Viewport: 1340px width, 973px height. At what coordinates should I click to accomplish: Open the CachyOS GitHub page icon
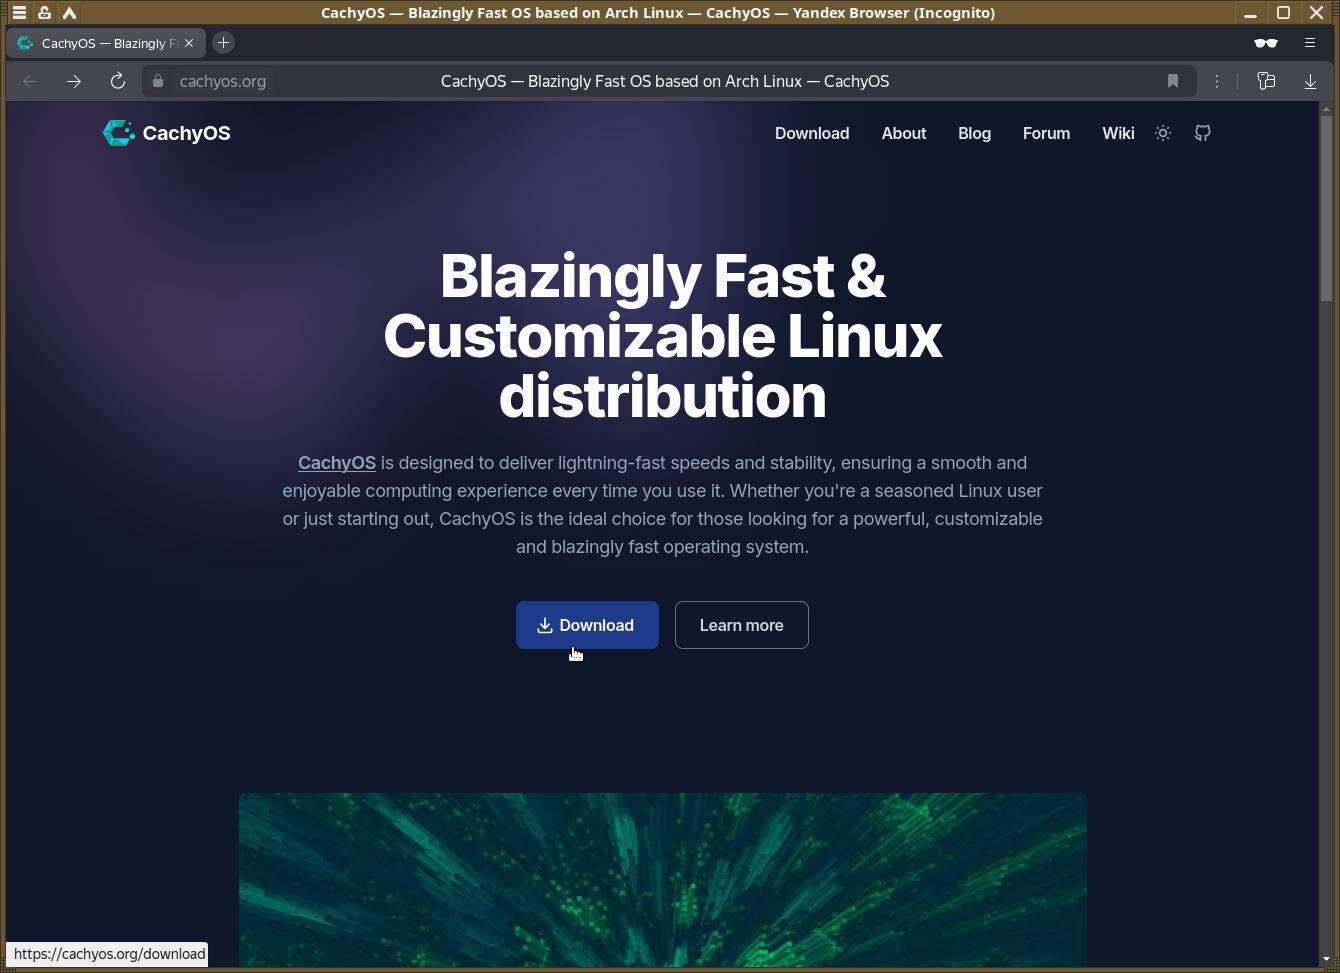[x=1203, y=133]
